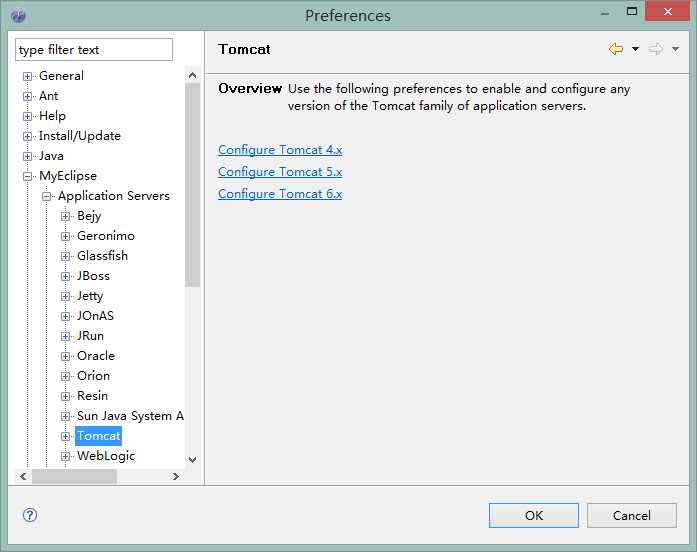
Task: Expand the JBoss server node
Action: coord(65,276)
